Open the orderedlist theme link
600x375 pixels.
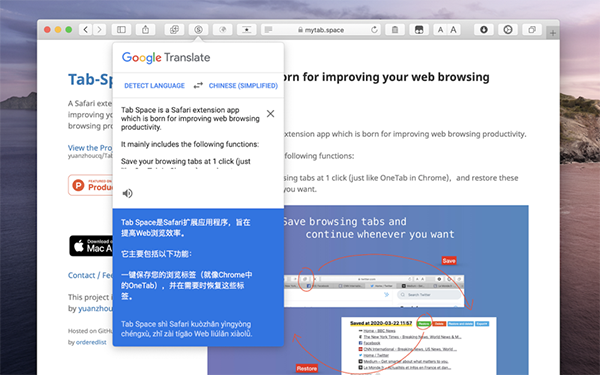(91, 342)
